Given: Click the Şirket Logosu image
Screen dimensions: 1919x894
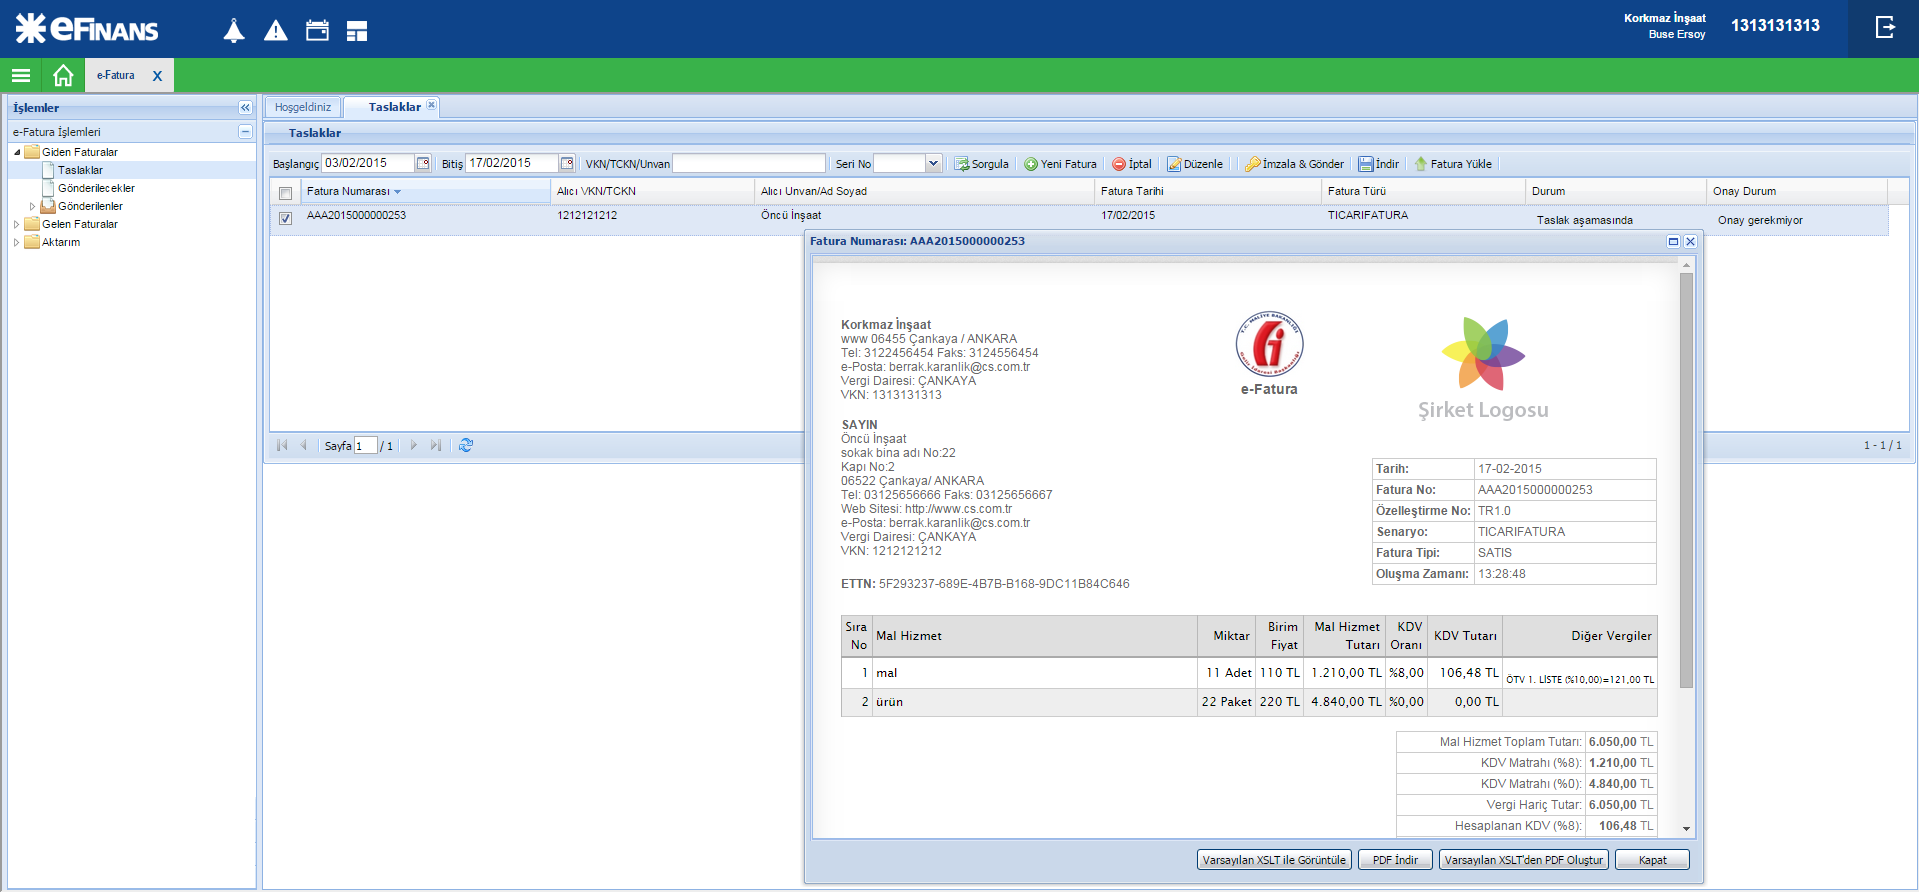Looking at the screenshot, I should 1483,367.
